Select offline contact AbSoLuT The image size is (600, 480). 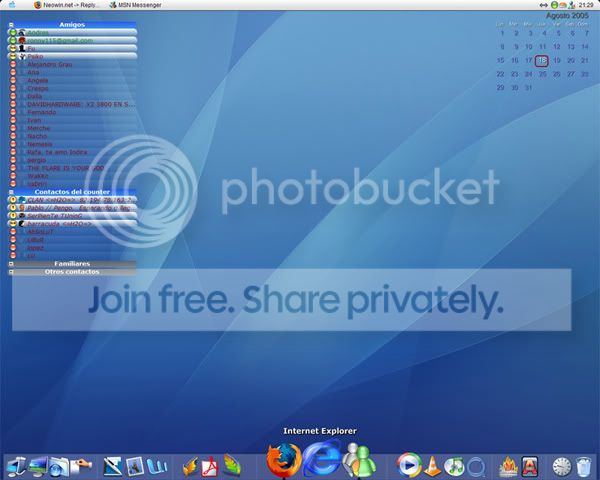click(x=72, y=232)
